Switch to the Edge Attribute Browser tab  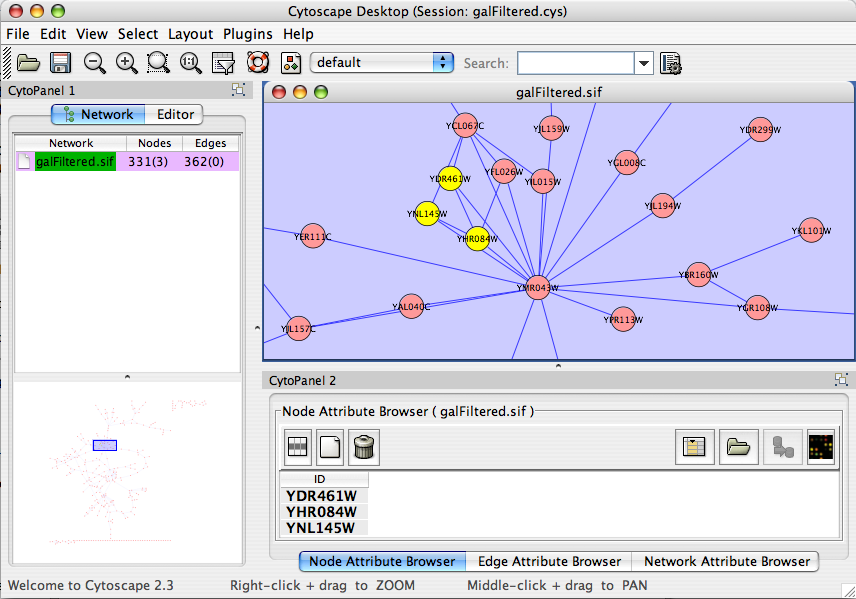[549, 562]
